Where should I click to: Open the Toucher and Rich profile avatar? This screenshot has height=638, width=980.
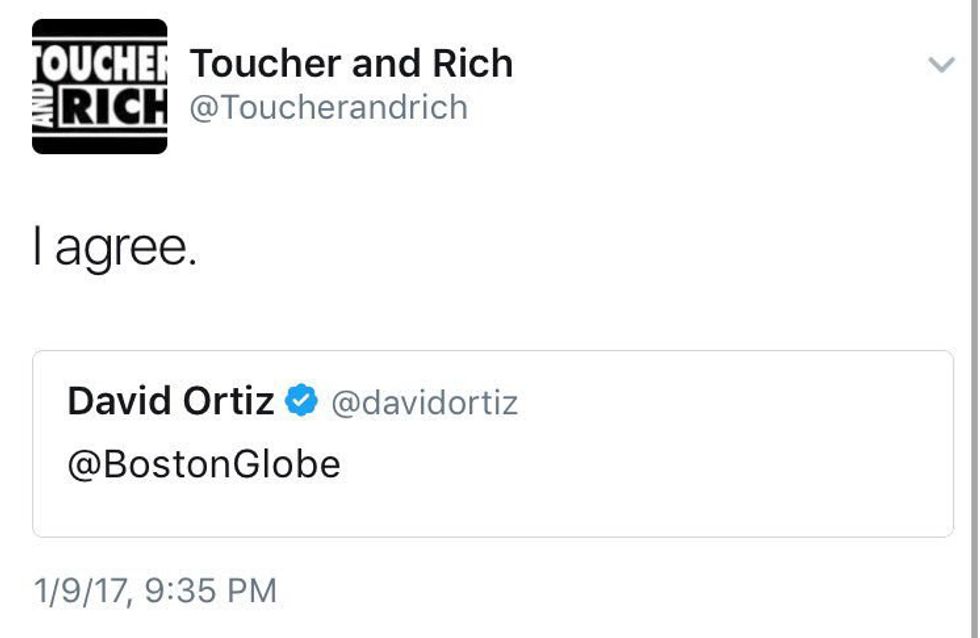point(100,87)
